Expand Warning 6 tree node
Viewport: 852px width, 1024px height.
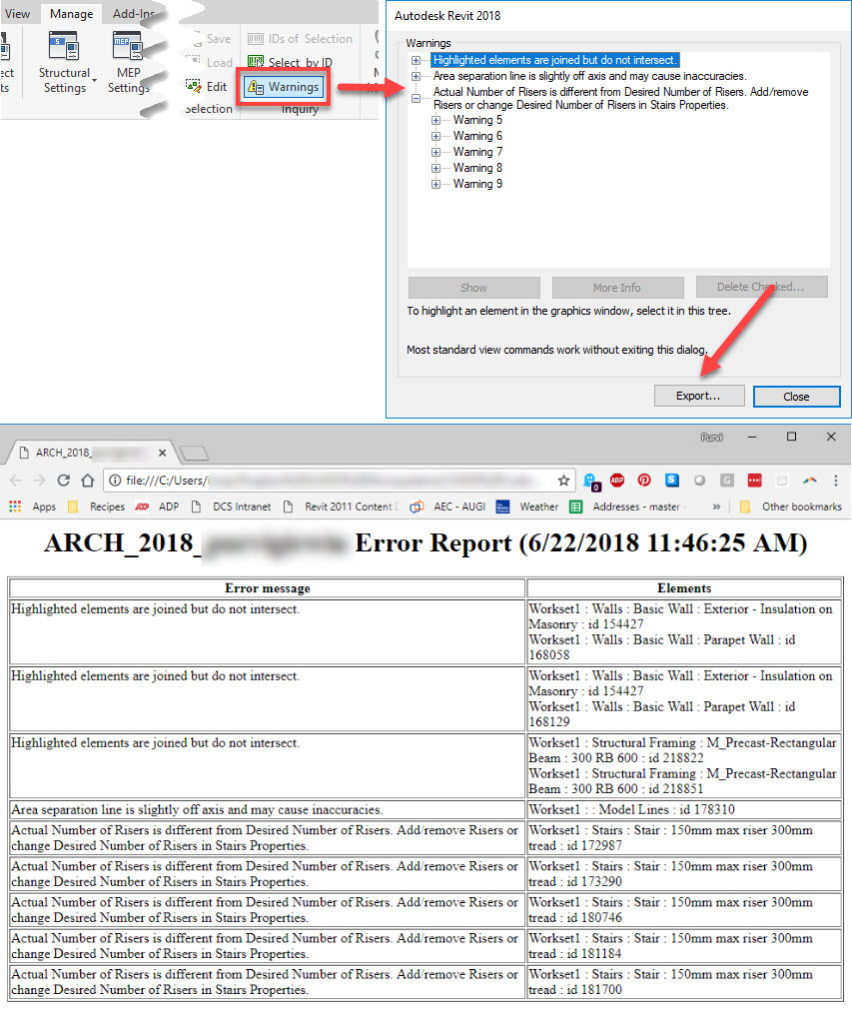tap(436, 136)
